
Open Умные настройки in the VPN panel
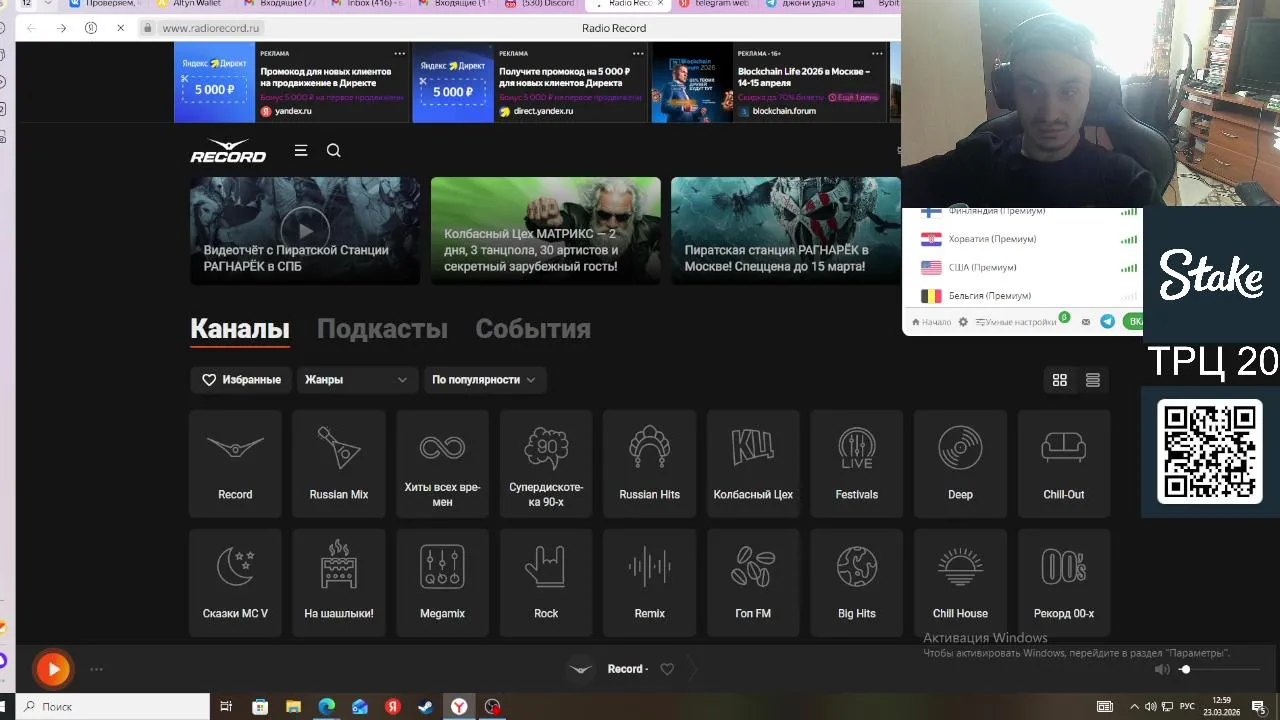pos(1015,322)
